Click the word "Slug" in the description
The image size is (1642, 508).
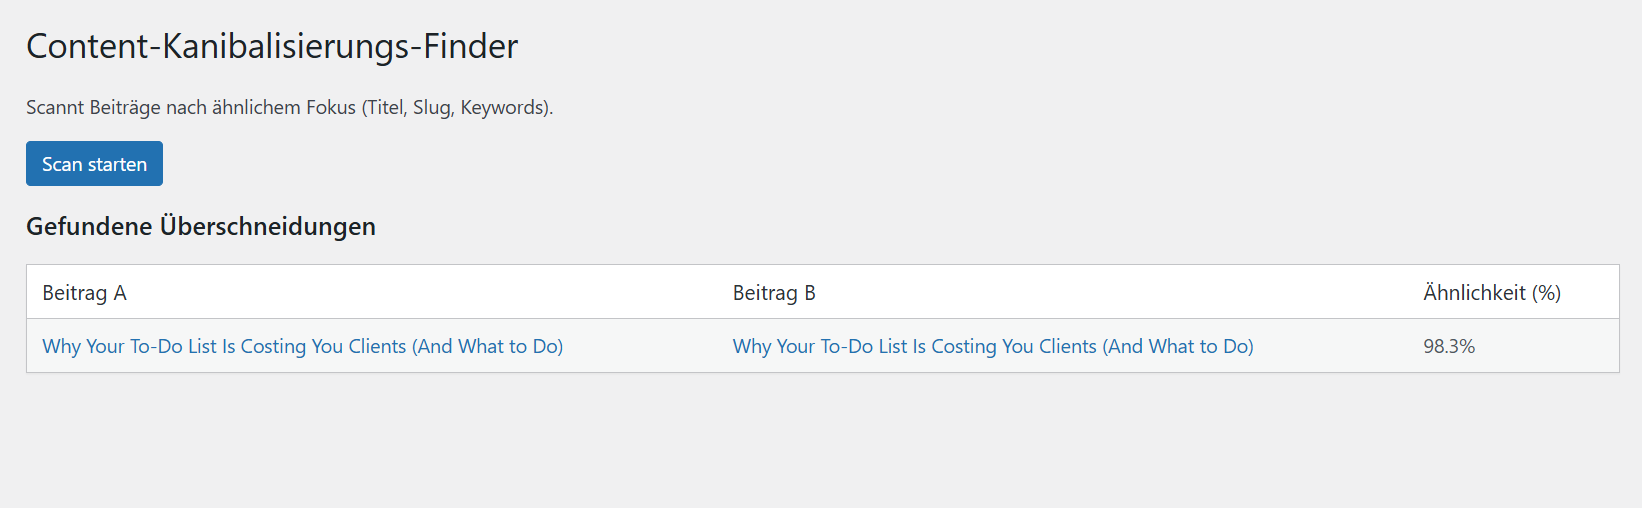tap(431, 107)
